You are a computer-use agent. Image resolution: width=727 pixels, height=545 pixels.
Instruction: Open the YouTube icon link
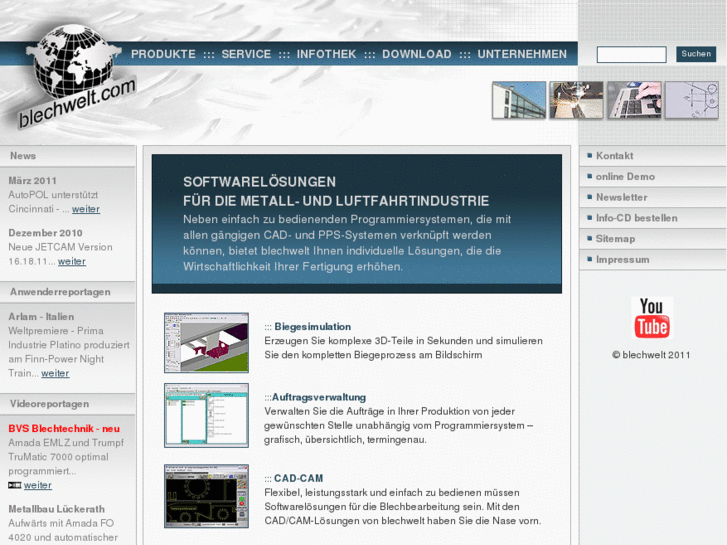(651, 318)
